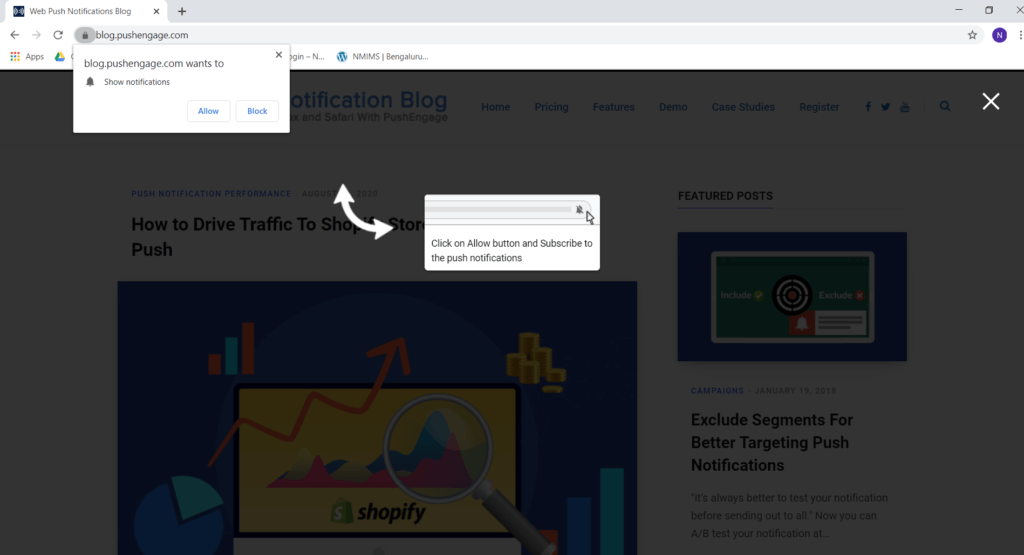The height and width of the screenshot is (555, 1024).
Task: Open the Shopify featured image thumbnail
Action: point(377,418)
